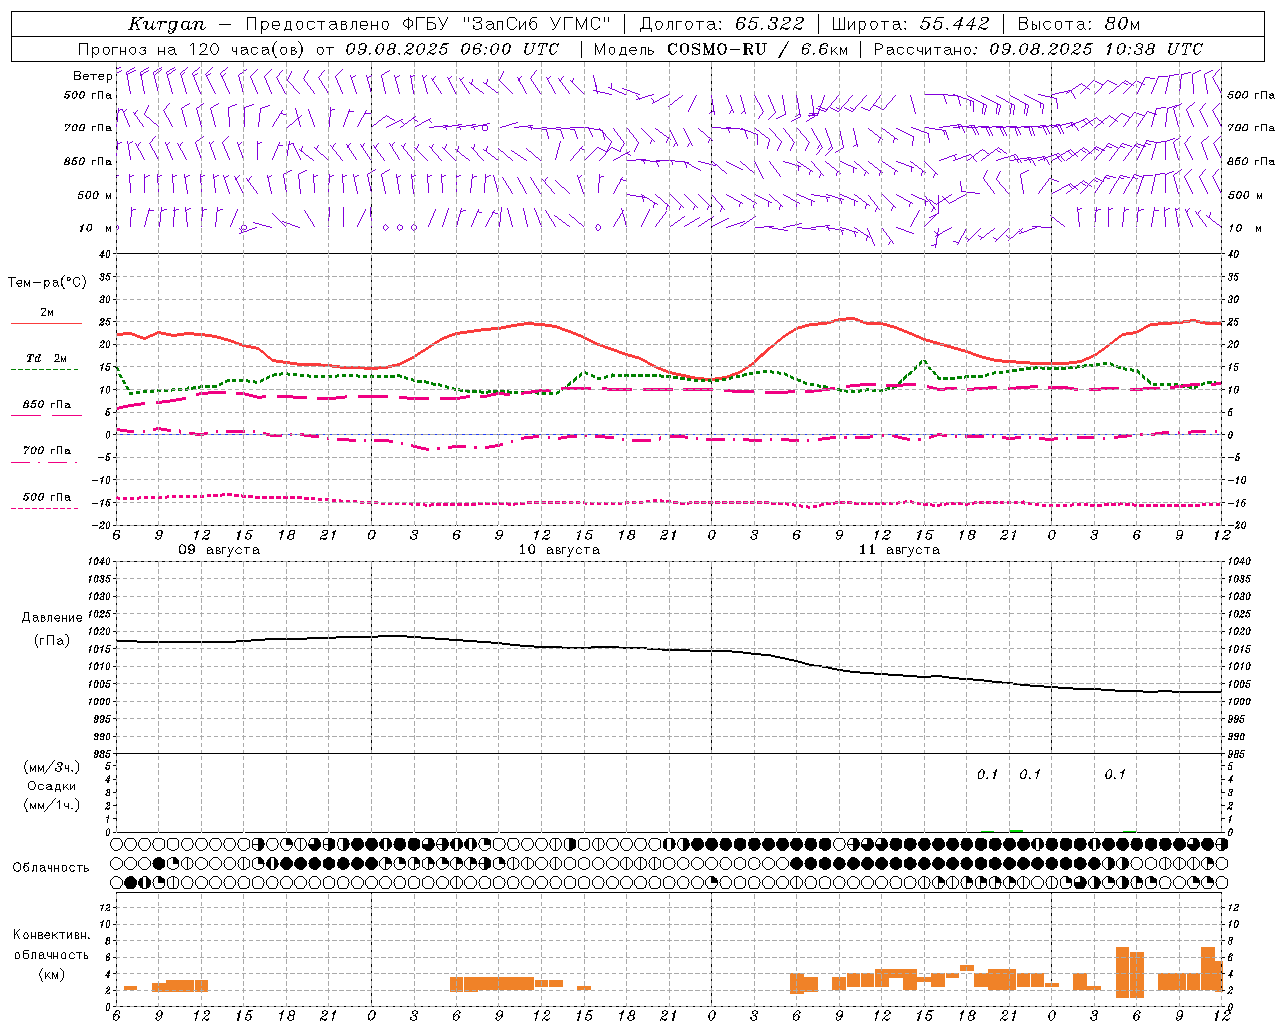This screenshot has height=1024, width=1280.
Task: Select the elevation text Высота: 80м
Action: coord(1078,24)
